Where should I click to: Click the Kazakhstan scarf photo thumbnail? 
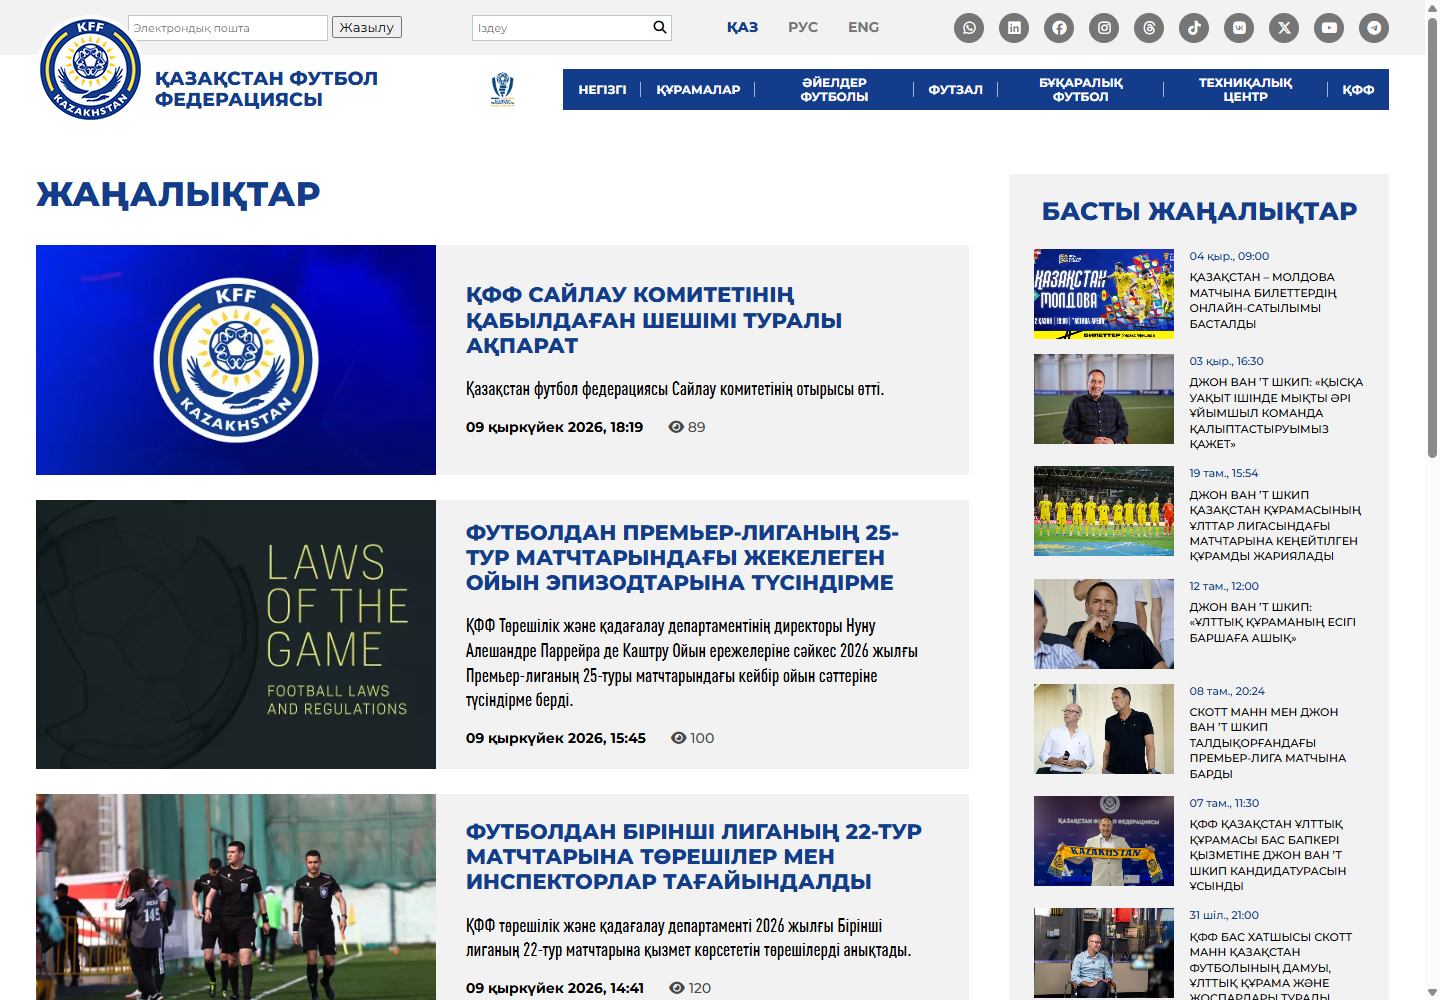coord(1104,841)
